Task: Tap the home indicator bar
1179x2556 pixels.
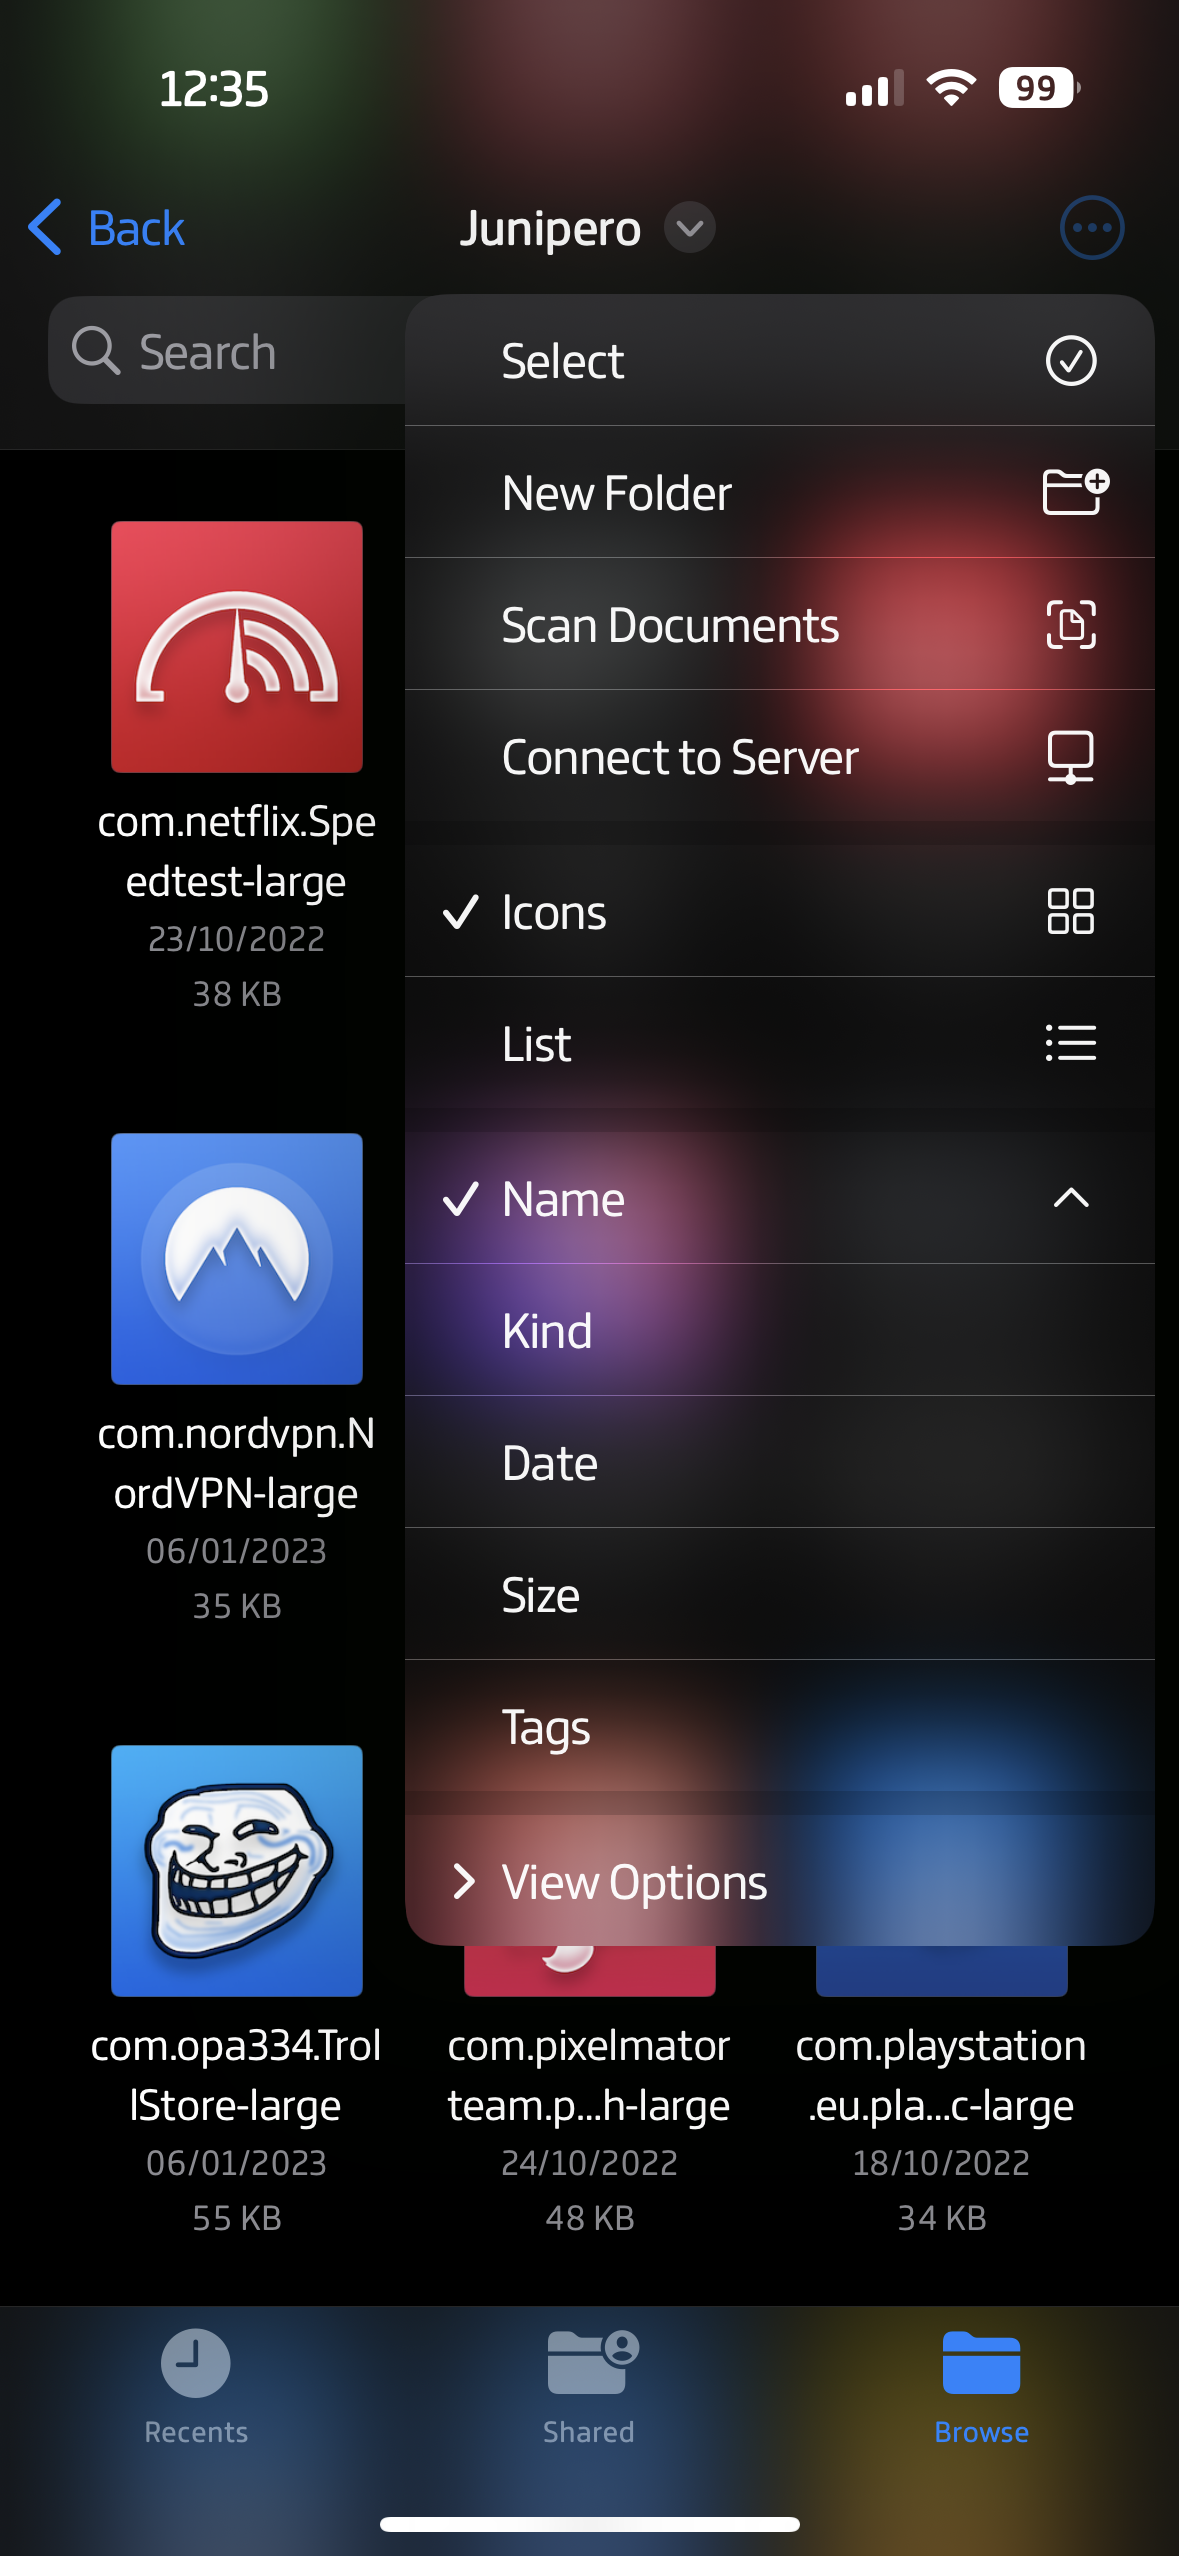Action: (590, 2524)
